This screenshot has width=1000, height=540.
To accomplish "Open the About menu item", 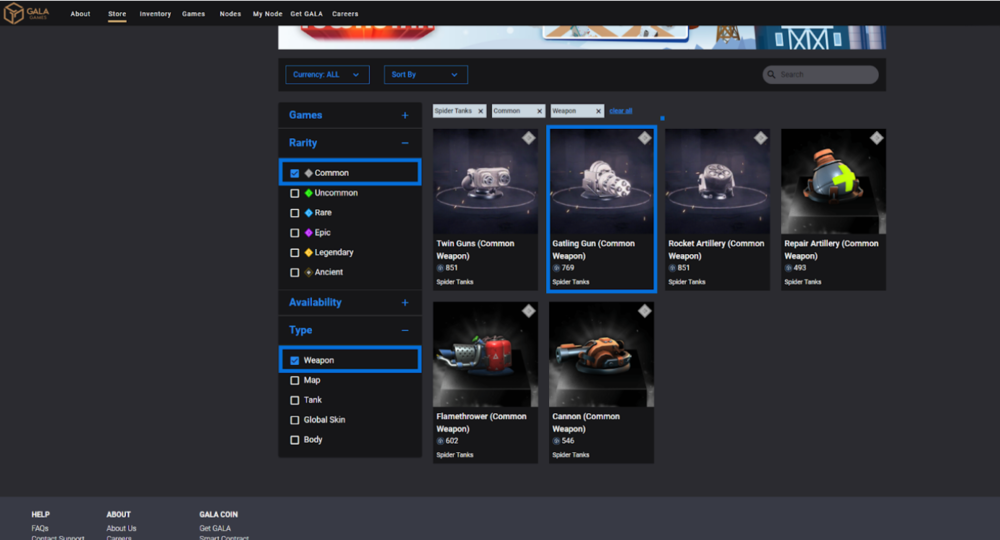I will [x=80, y=13].
